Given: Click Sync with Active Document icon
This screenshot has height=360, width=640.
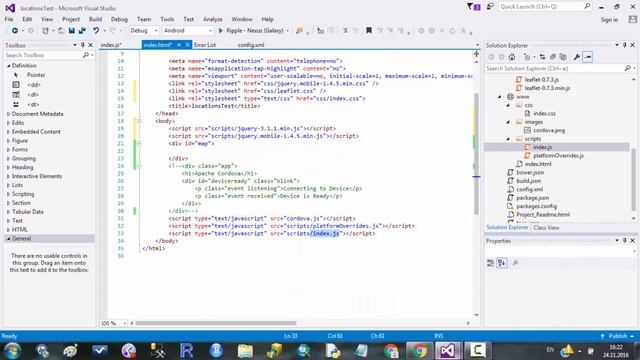Looking at the screenshot, I should (x=542, y=57).
